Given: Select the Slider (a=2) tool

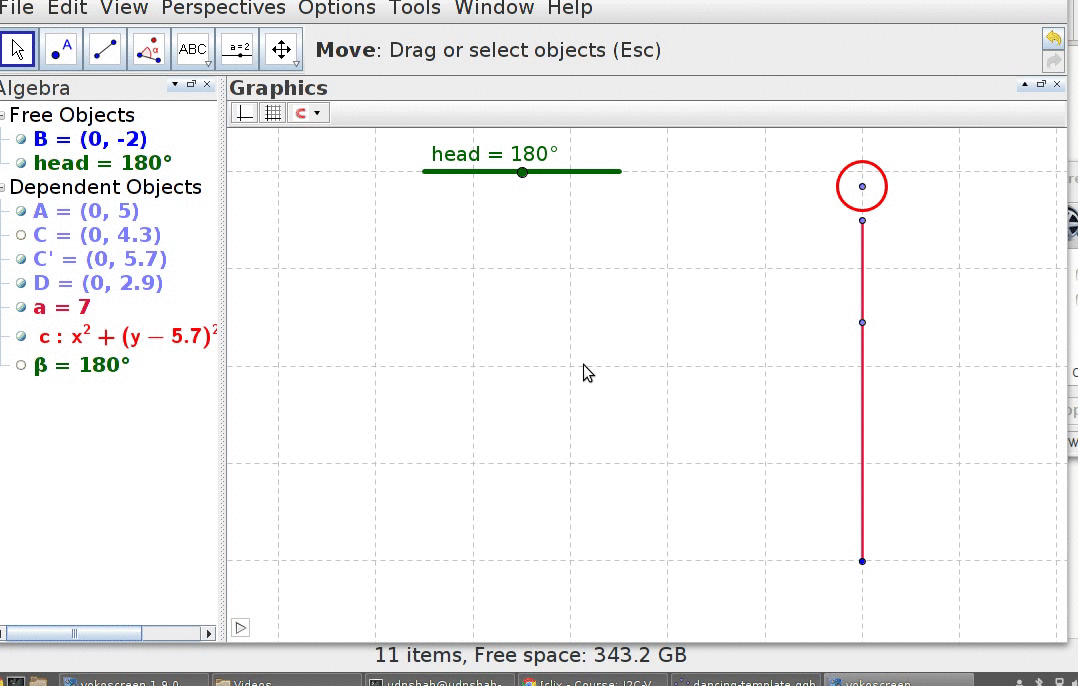Looking at the screenshot, I should coord(238,49).
